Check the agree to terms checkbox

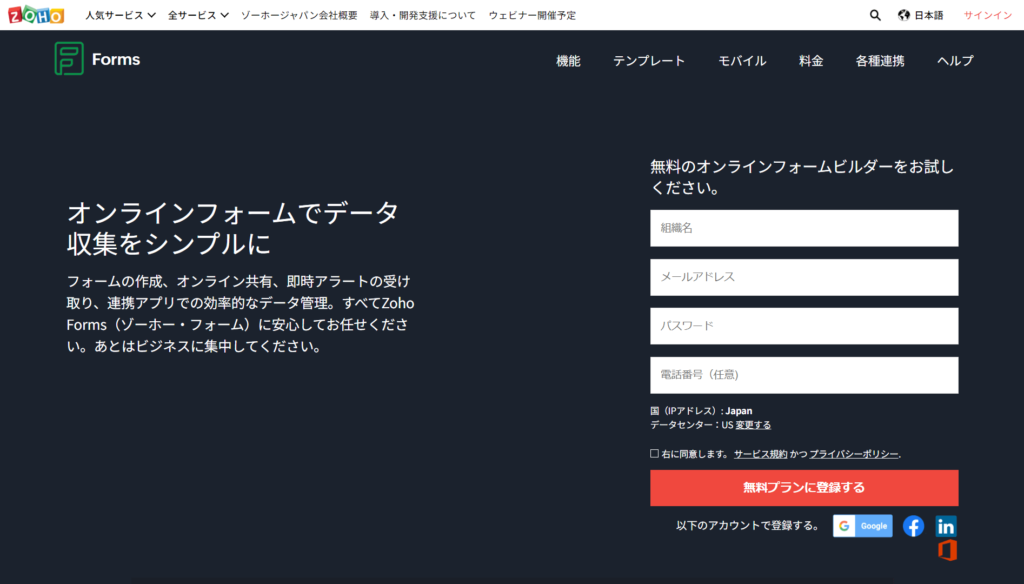654,453
